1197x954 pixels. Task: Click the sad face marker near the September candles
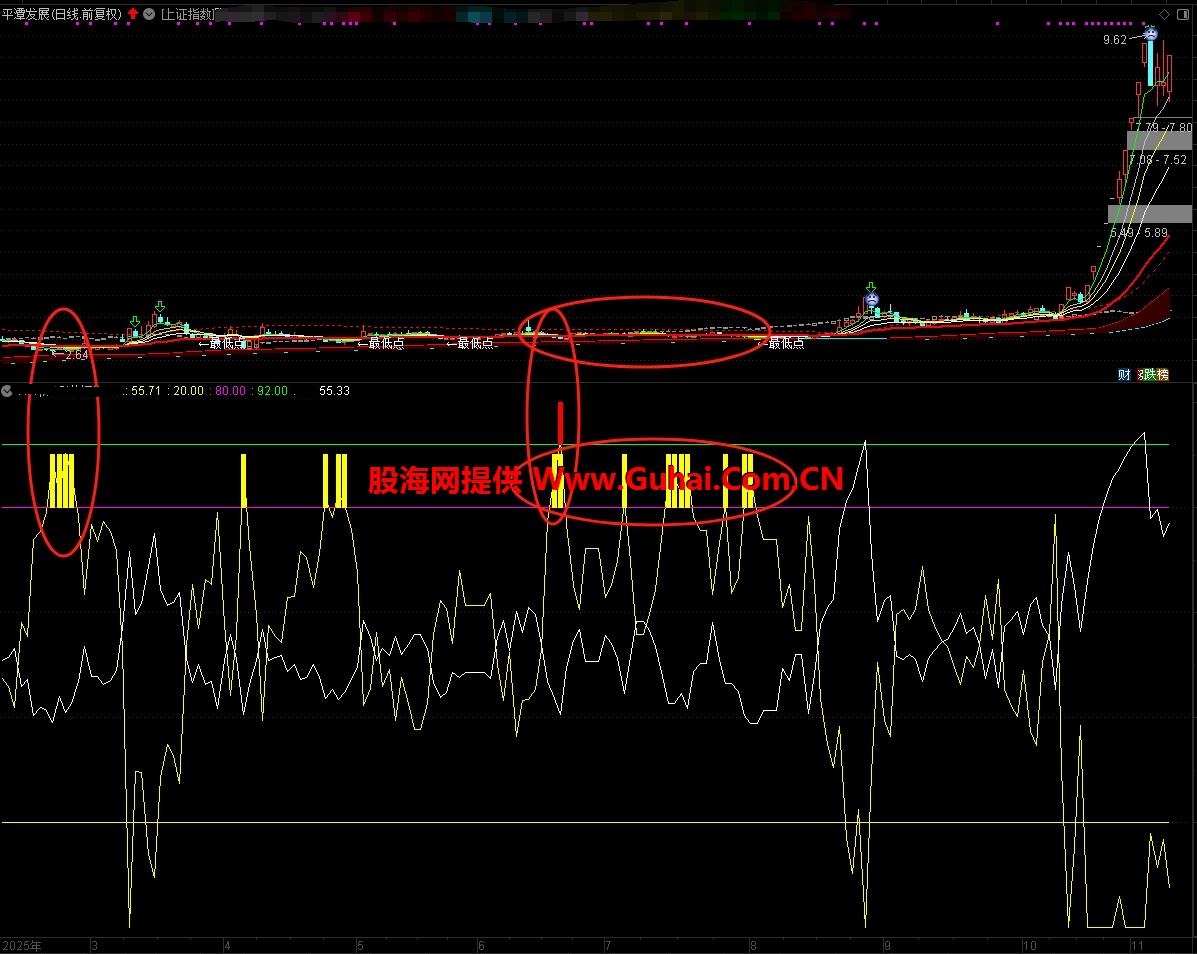point(871,298)
